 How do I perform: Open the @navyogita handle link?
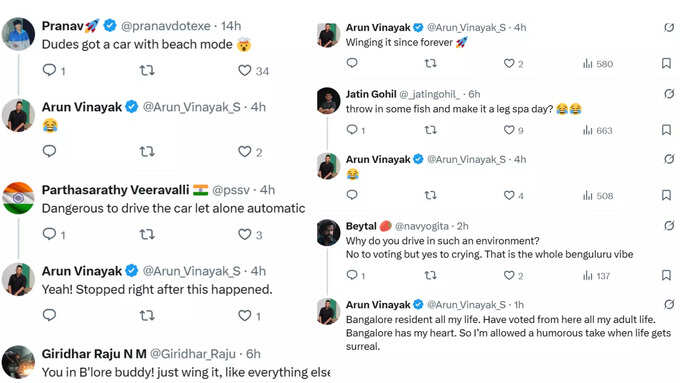point(422,226)
